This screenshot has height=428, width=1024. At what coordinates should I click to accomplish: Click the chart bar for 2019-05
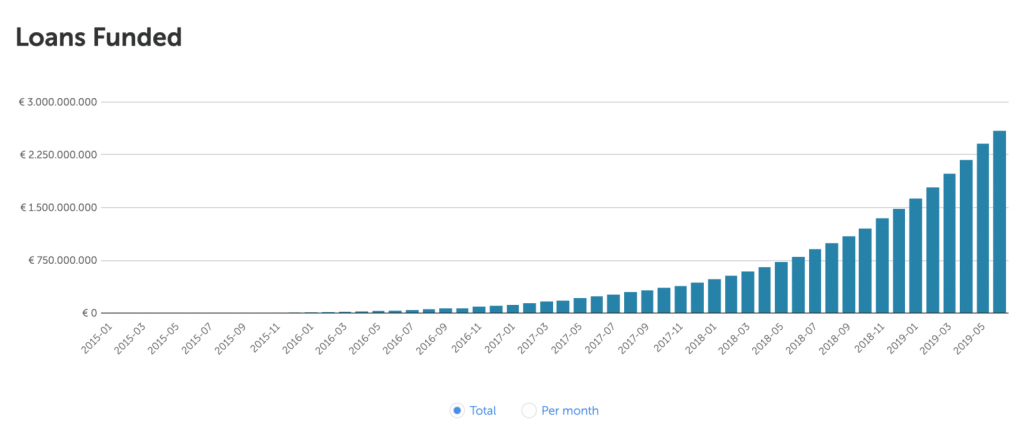tap(982, 228)
